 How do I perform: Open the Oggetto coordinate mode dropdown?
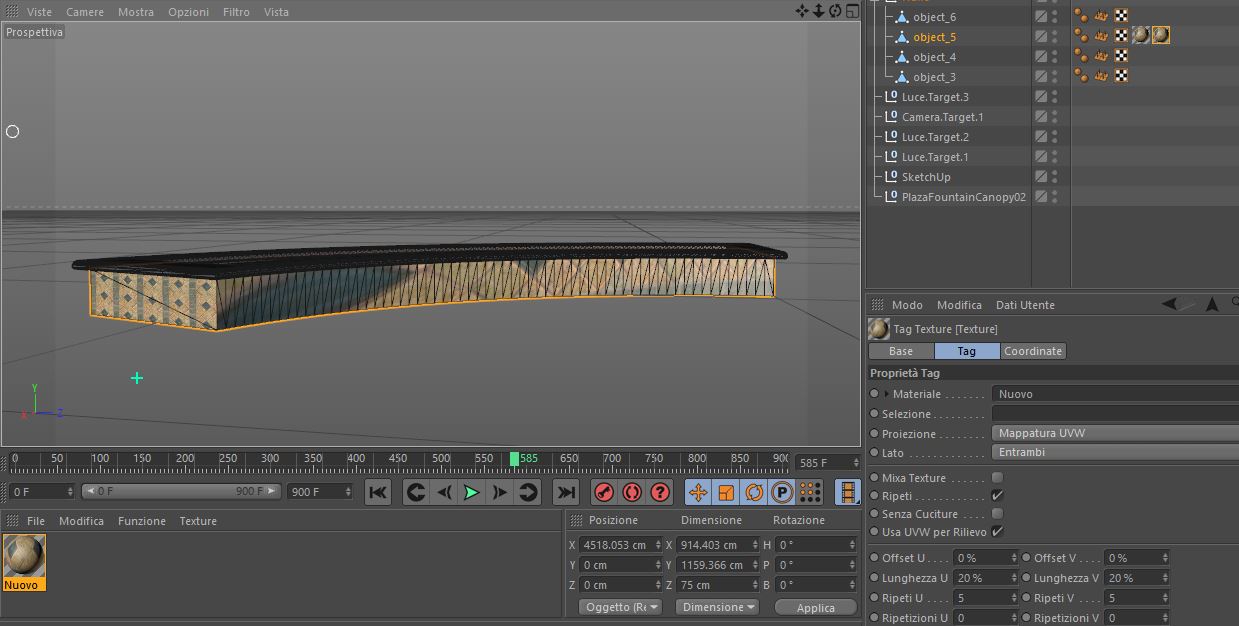621,607
